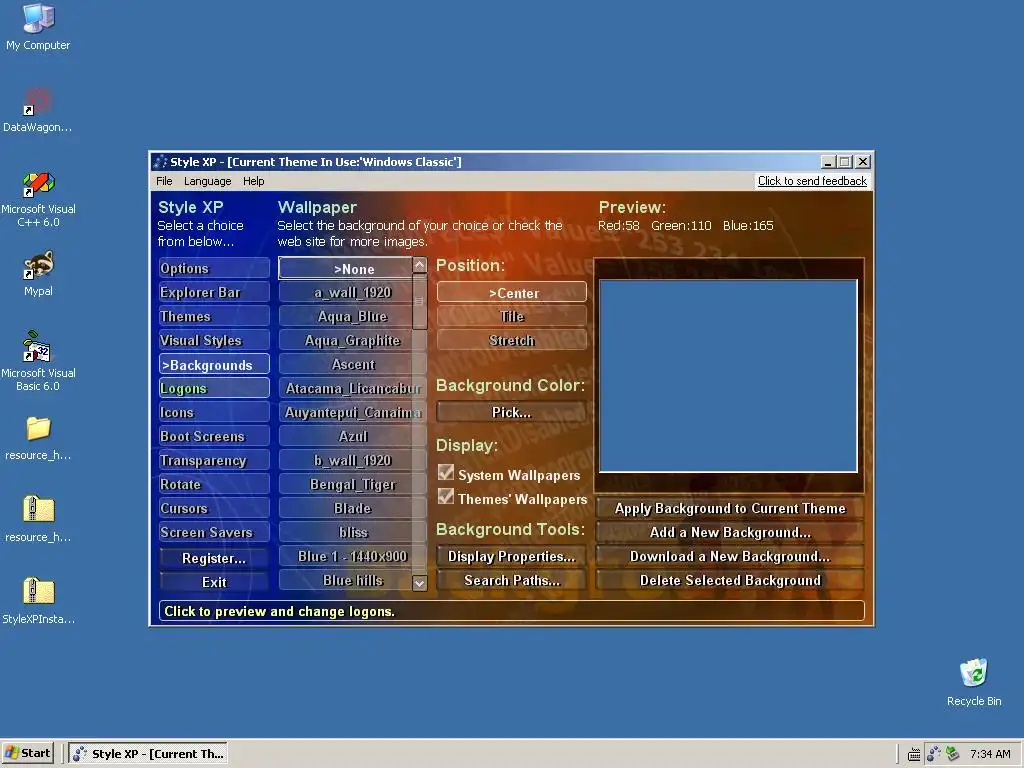The width and height of the screenshot is (1024, 768).
Task: Open the Icons section
Action: point(214,412)
